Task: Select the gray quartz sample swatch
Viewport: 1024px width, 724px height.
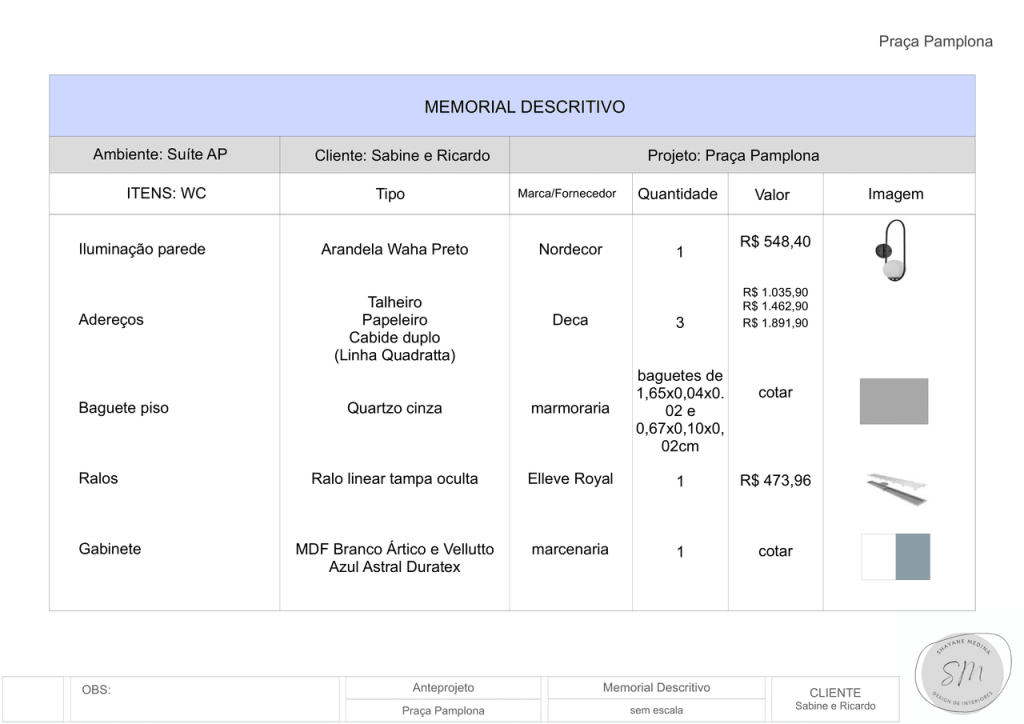Action: pyautogui.click(x=893, y=401)
